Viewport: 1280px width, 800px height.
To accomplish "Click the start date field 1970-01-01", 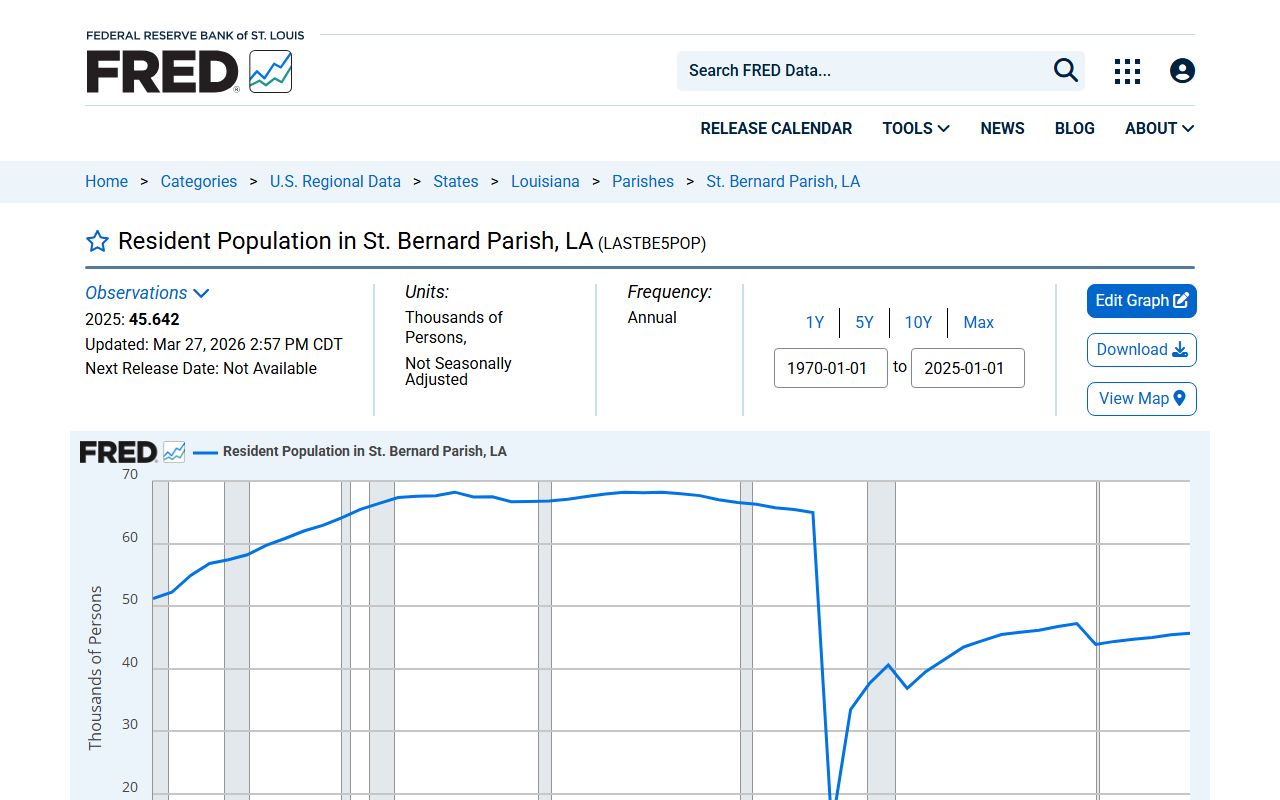I will (x=831, y=368).
